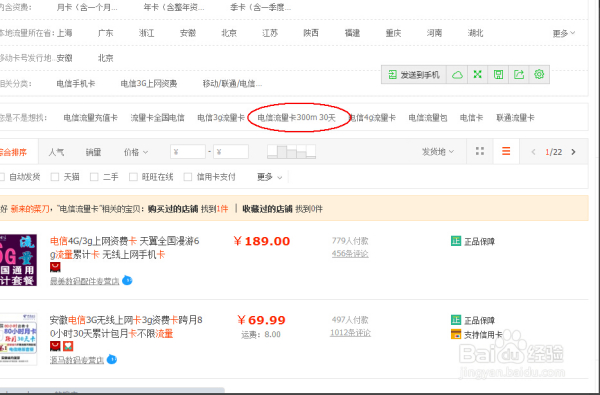Enable the 天猫 filter checkbox
Image resolution: width=600 pixels, height=395 pixels.
(x=55, y=177)
